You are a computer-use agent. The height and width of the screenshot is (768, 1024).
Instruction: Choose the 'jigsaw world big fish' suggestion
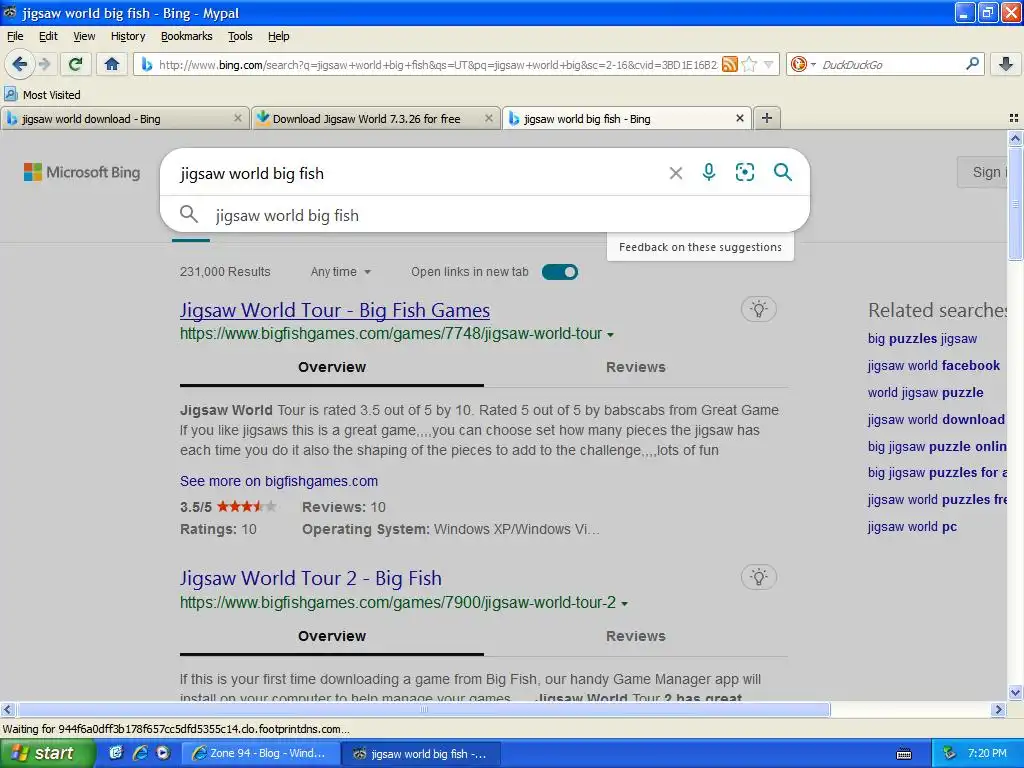pyautogui.click(x=485, y=215)
